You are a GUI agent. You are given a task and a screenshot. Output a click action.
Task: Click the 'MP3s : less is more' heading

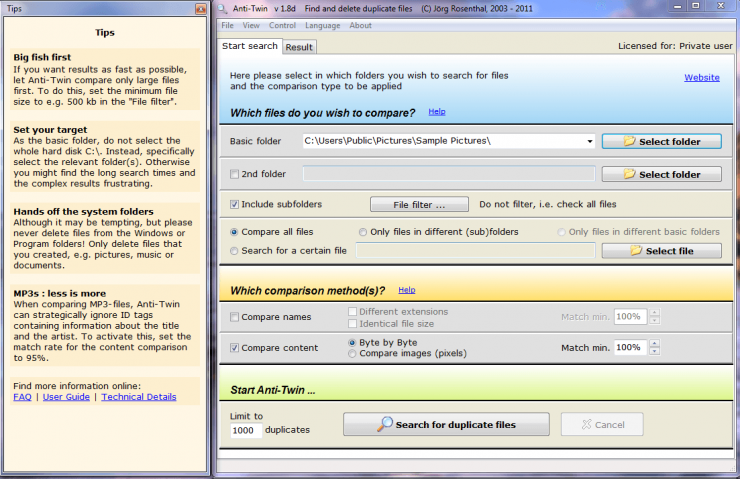pos(59,294)
